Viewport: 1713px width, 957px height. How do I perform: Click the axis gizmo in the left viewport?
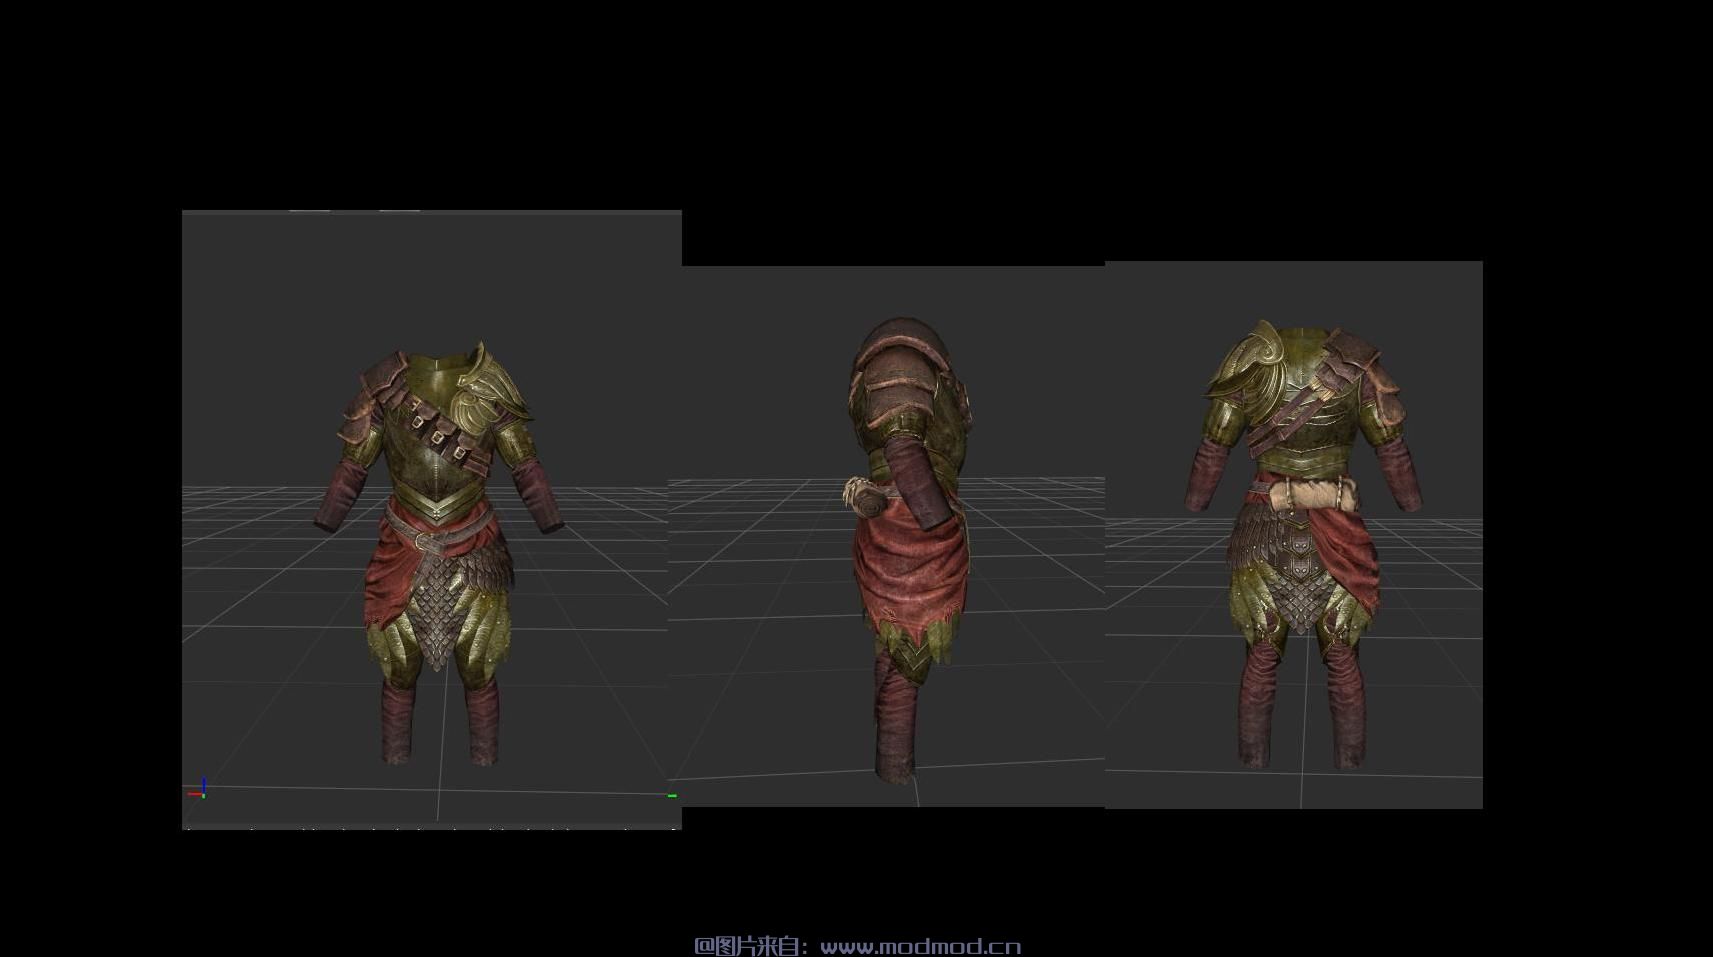tap(198, 790)
